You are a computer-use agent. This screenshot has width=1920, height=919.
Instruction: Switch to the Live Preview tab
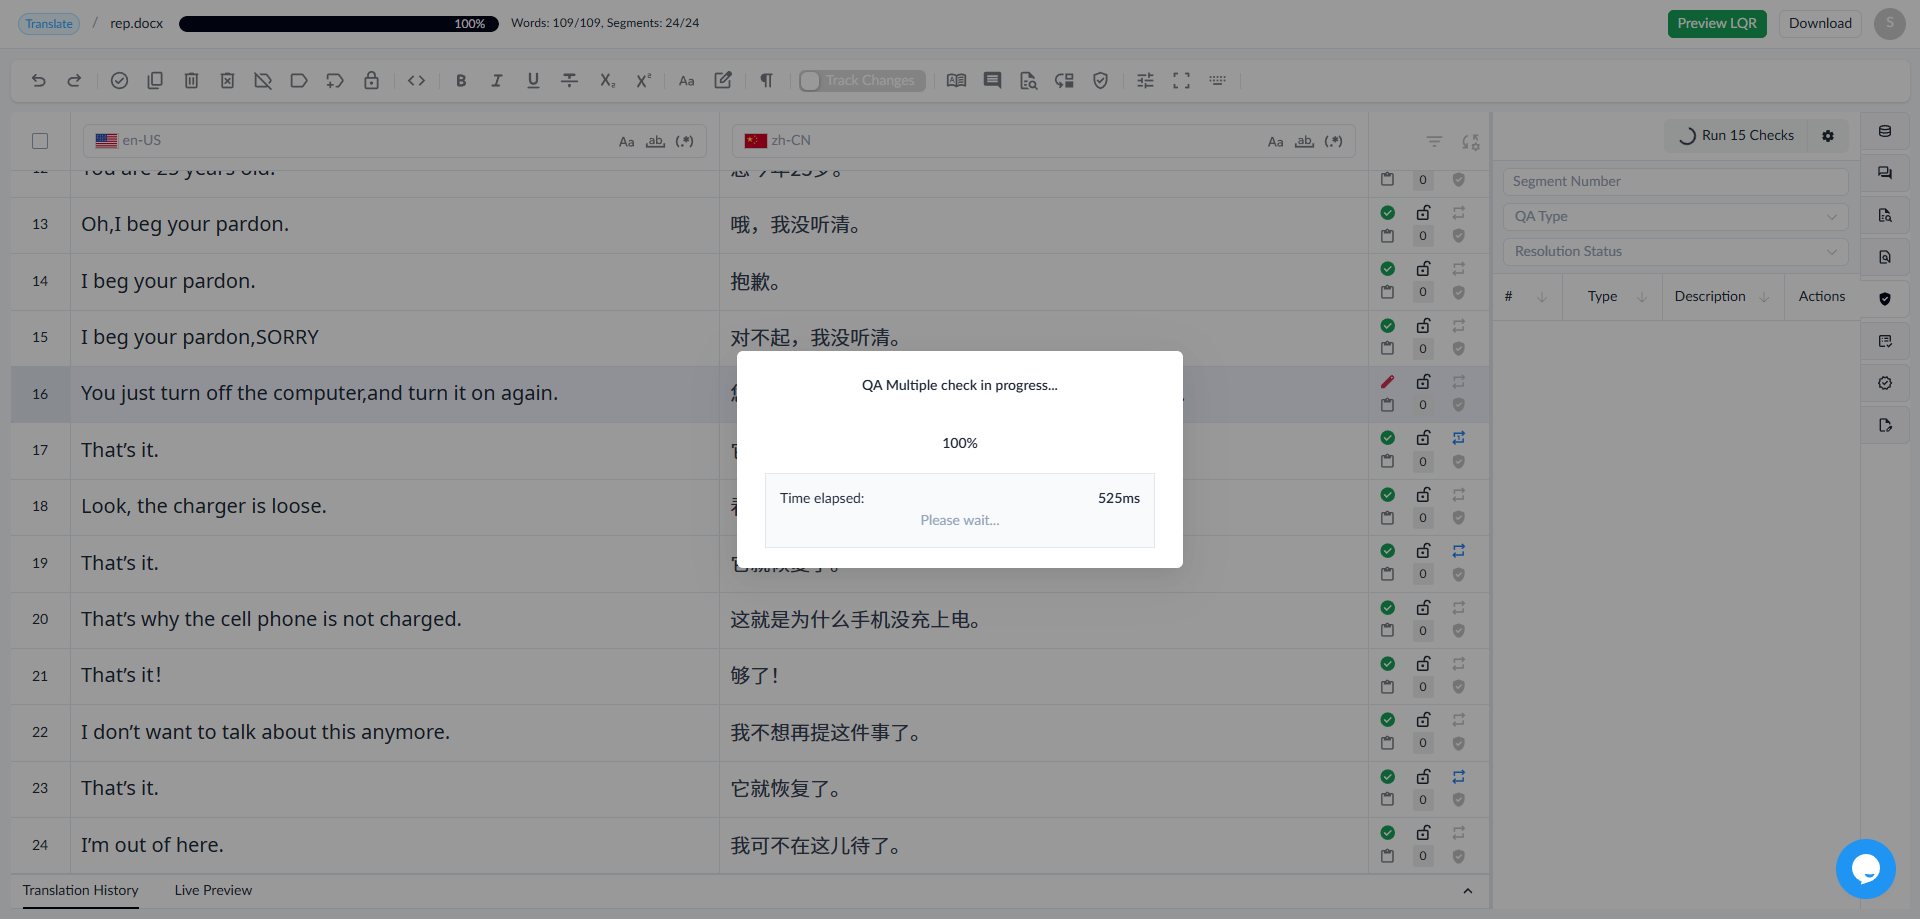213,890
